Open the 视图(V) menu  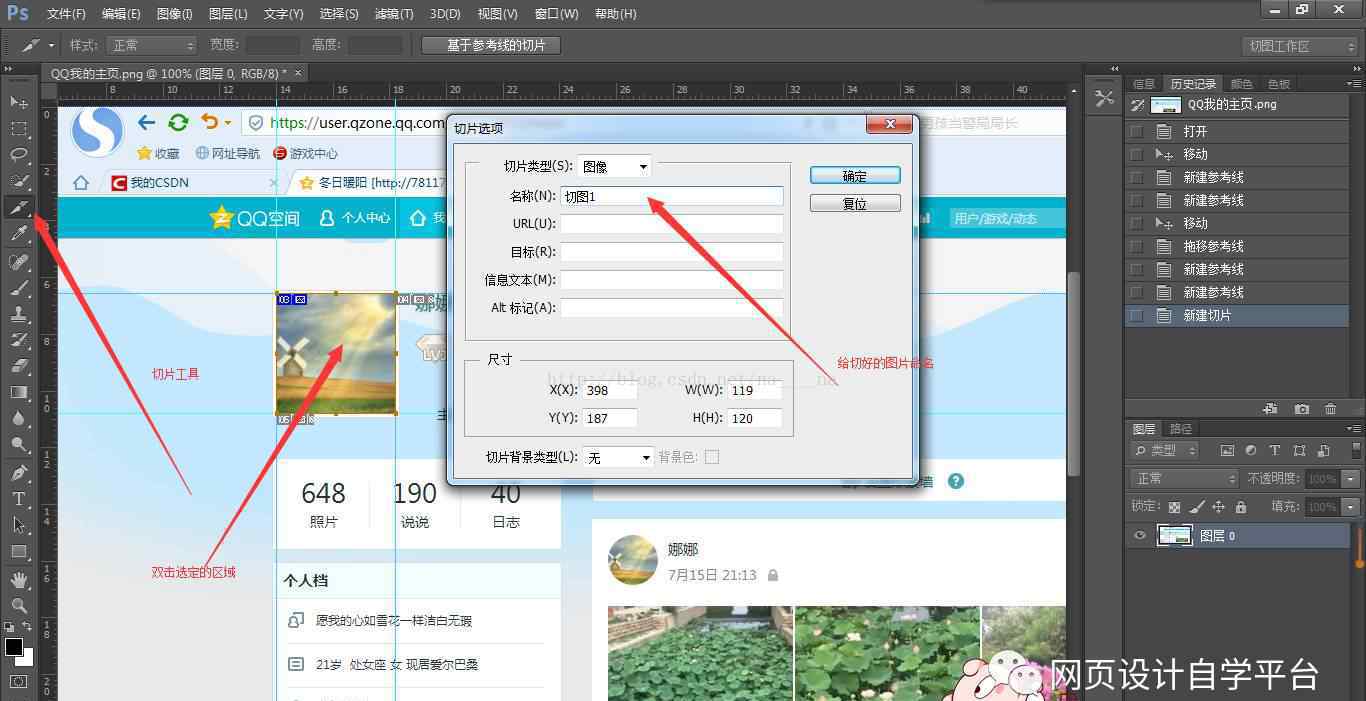coord(497,14)
